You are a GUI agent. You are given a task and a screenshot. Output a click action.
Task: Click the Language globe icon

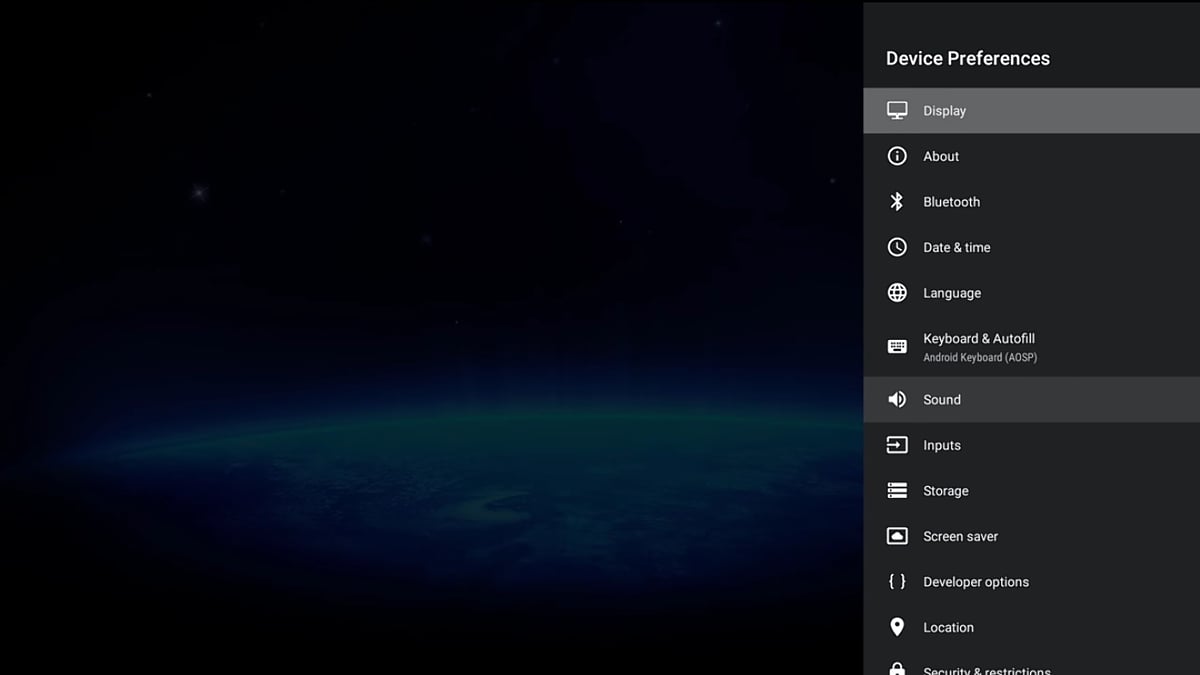coord(897,293)
